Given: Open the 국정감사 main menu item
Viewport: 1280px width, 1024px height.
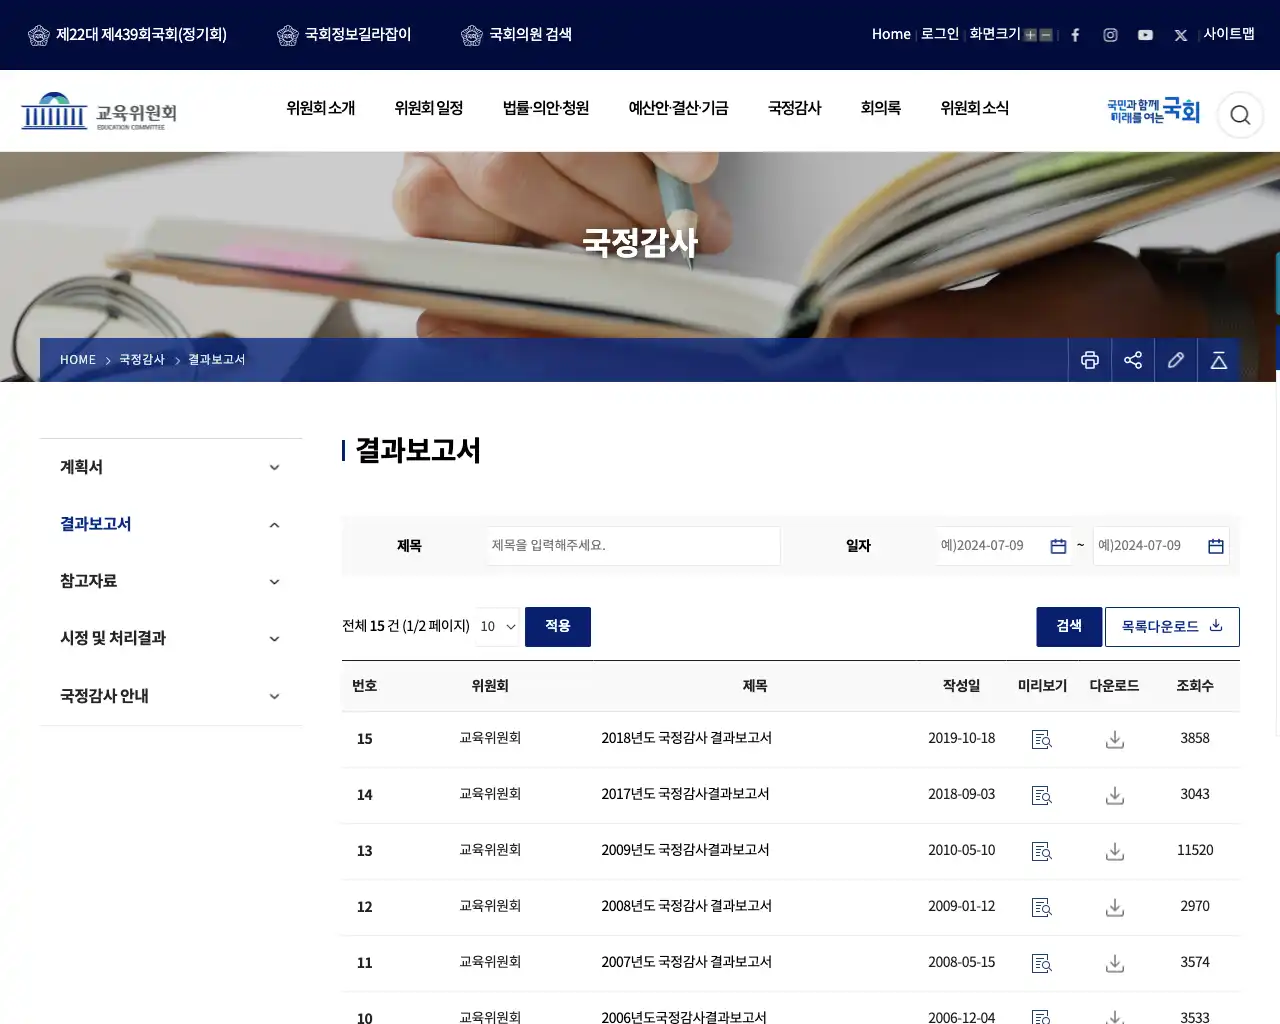Looking at the screenshot, I should coord(795,108).
